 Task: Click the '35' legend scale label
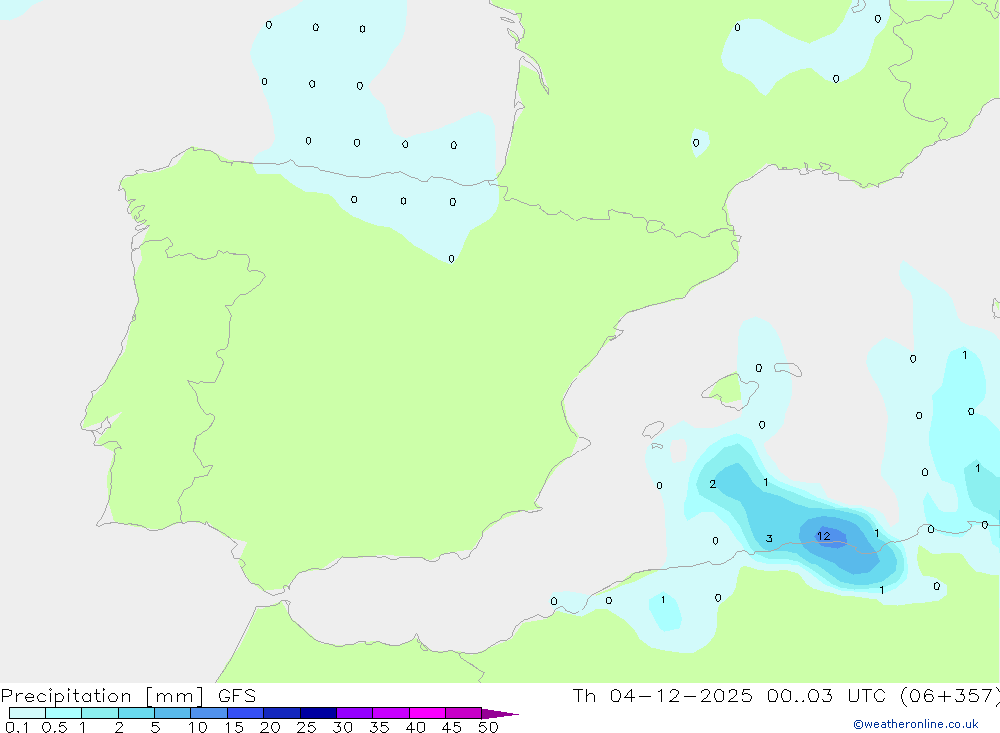tap(379, 727)
